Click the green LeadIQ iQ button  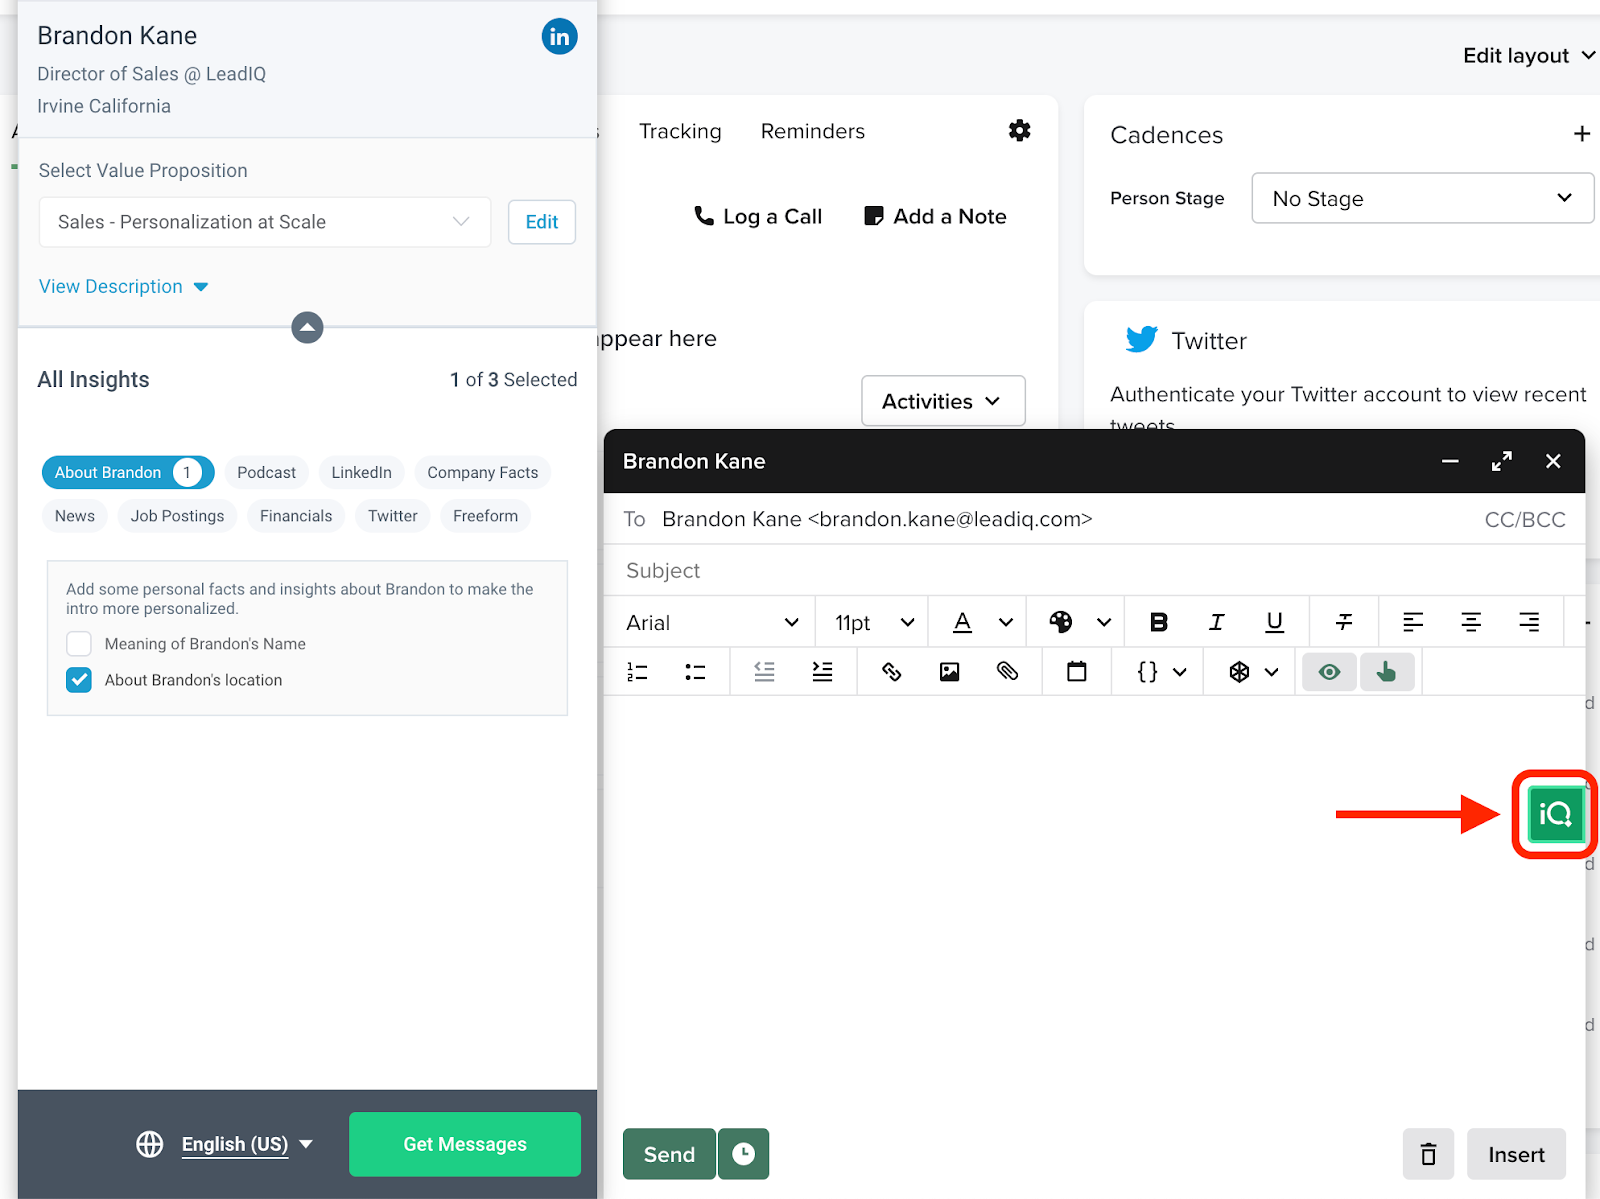[x=1555, y=814]
